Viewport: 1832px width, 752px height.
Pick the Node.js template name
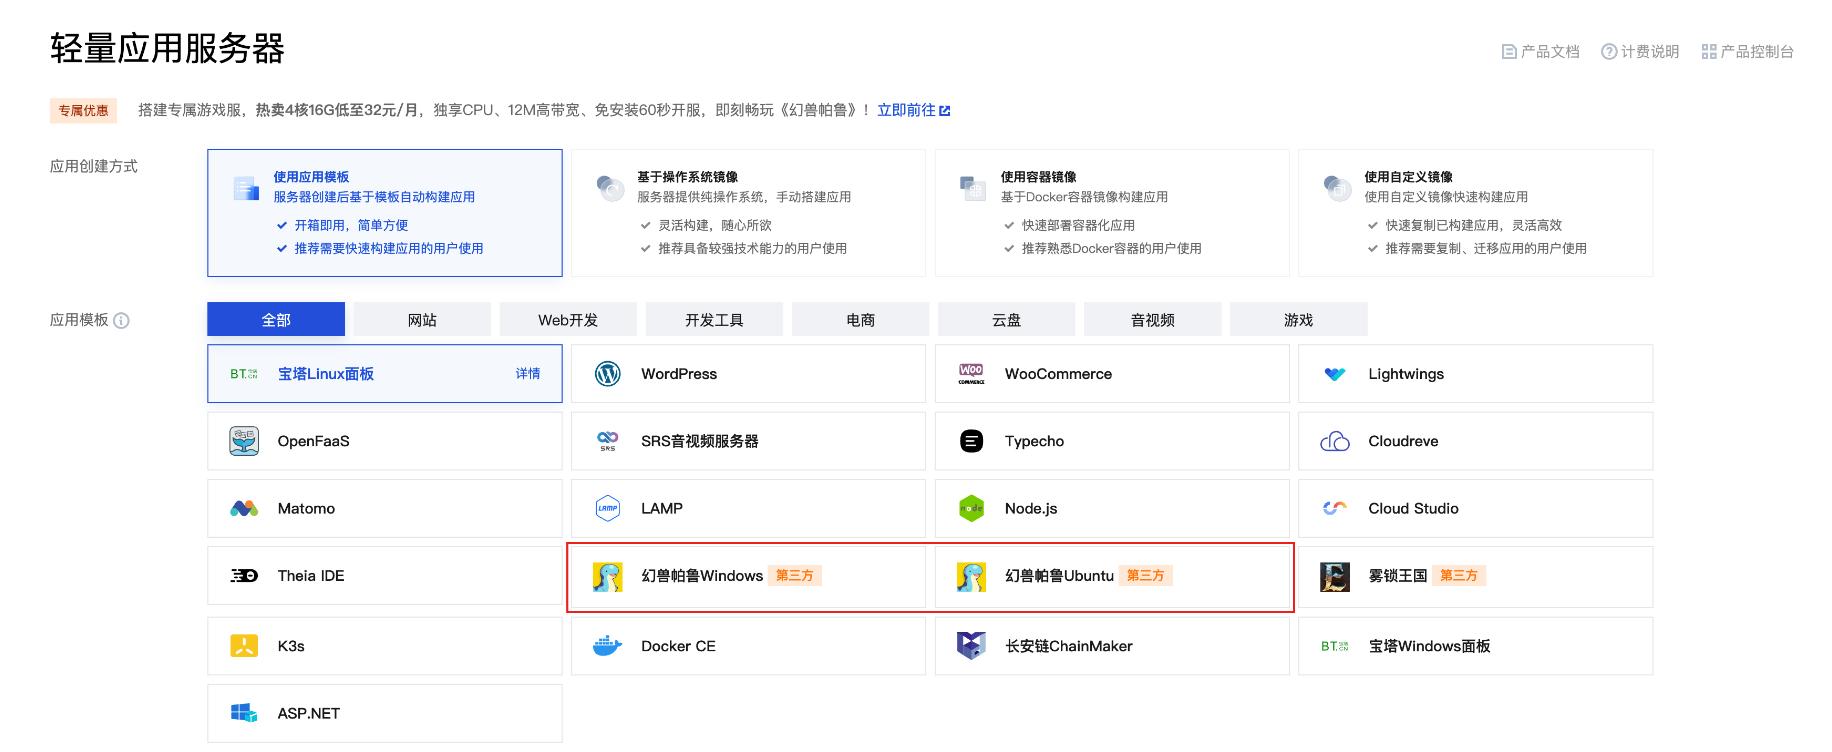pos(1031,508)
